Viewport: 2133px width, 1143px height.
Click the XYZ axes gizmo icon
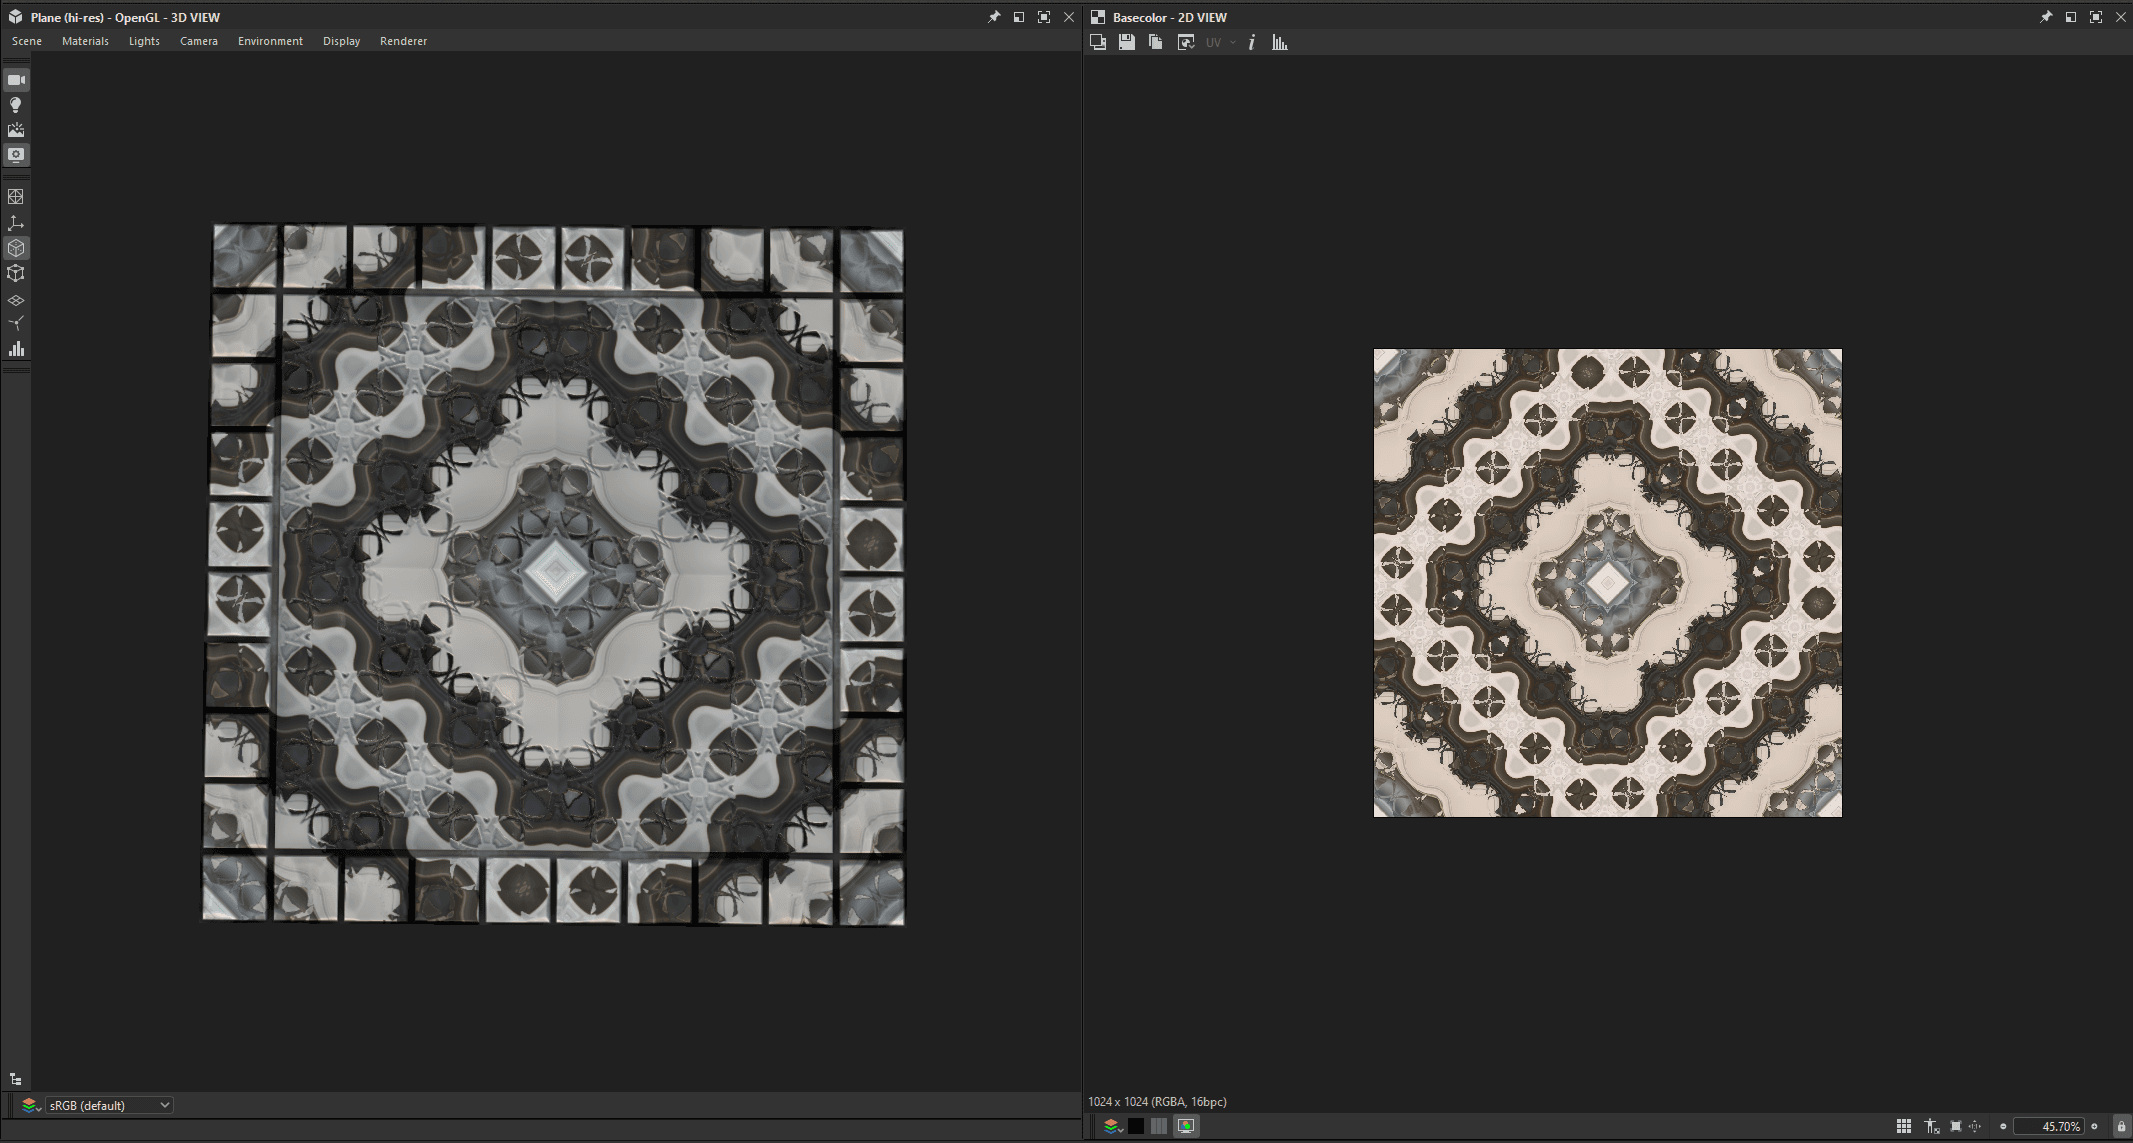point(16,223)
